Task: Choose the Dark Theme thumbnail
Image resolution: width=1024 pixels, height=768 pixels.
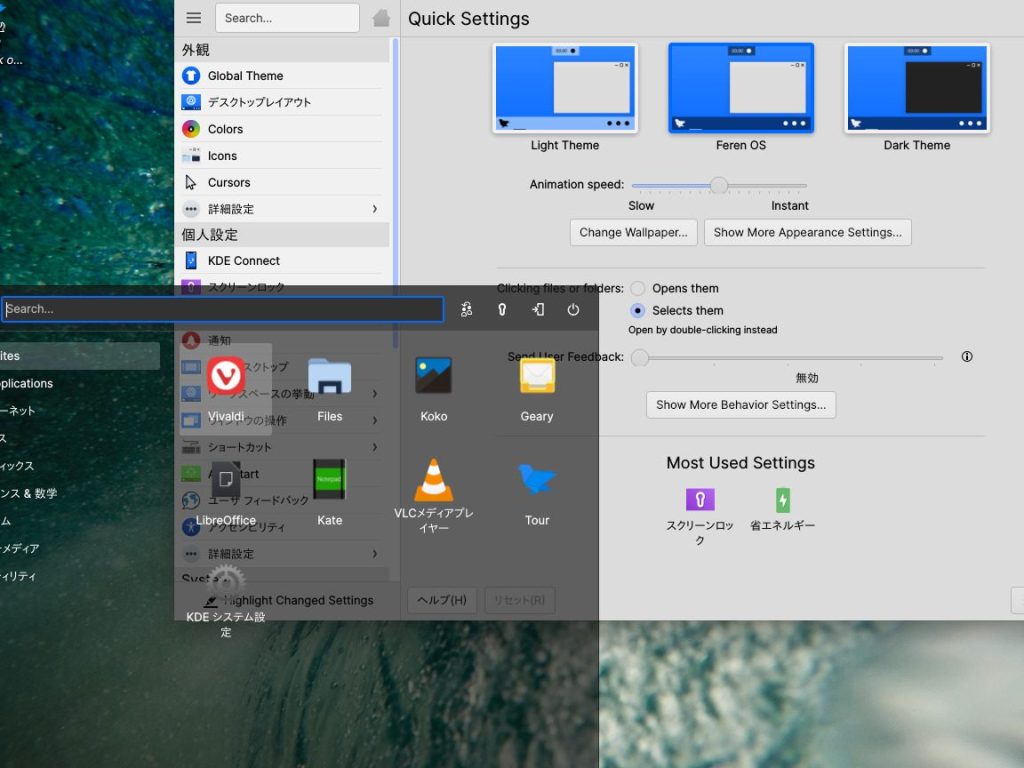Action: coord(917,88)
